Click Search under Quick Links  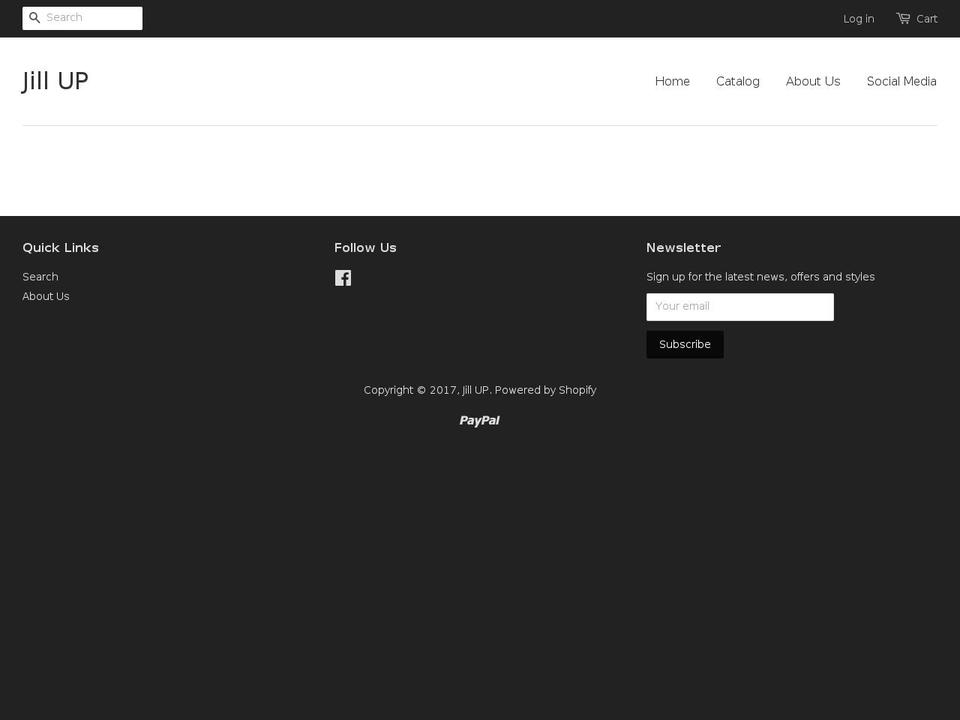pos(40,277)
